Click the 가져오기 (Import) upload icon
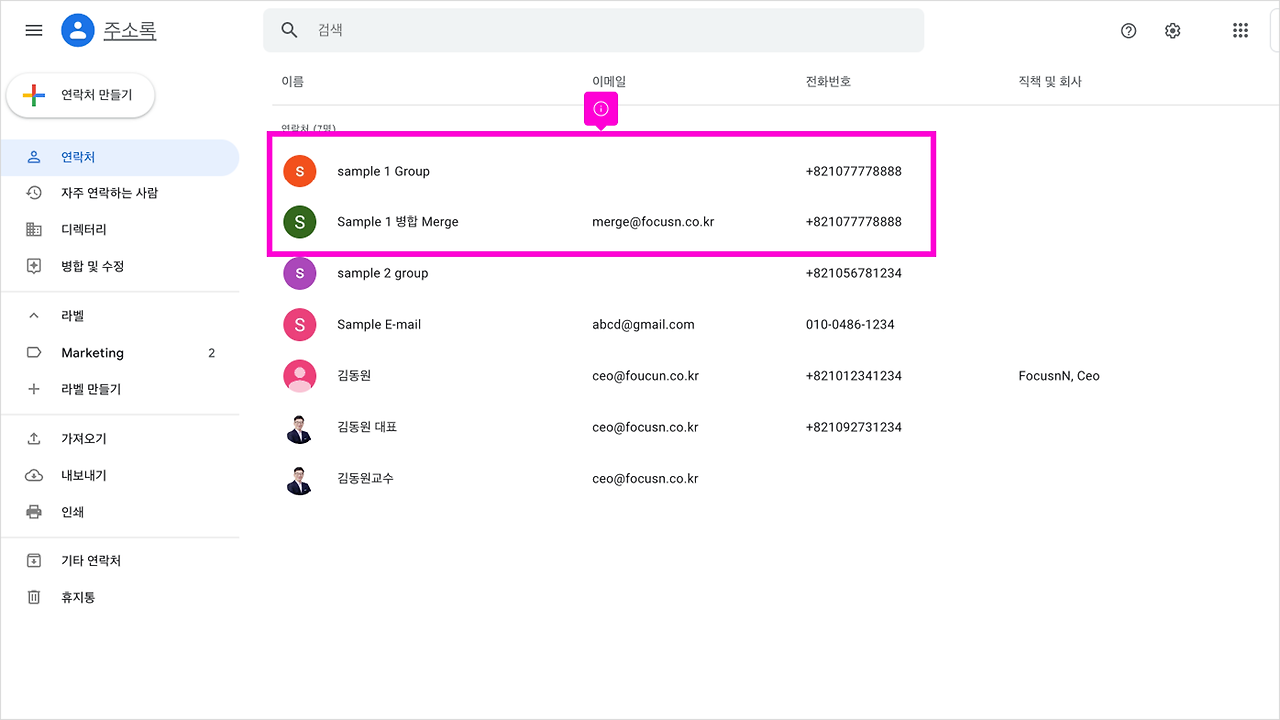The width and height of the screenshot is (1280, 720). [x=33, y=438]
